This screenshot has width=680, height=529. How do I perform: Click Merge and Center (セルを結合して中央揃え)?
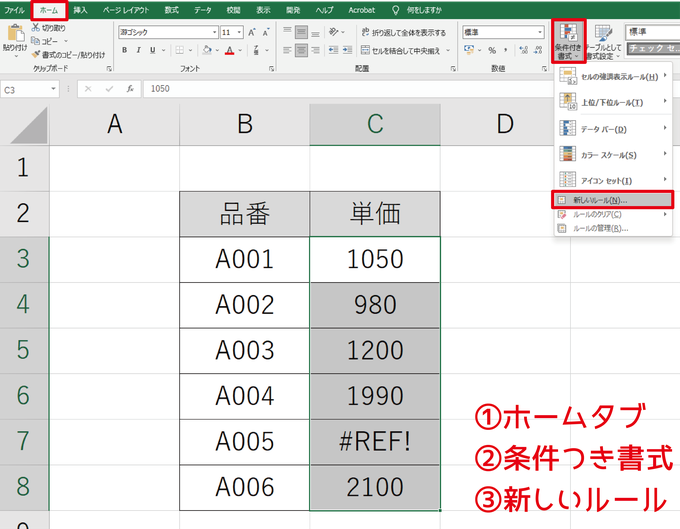tap(400, 51)
